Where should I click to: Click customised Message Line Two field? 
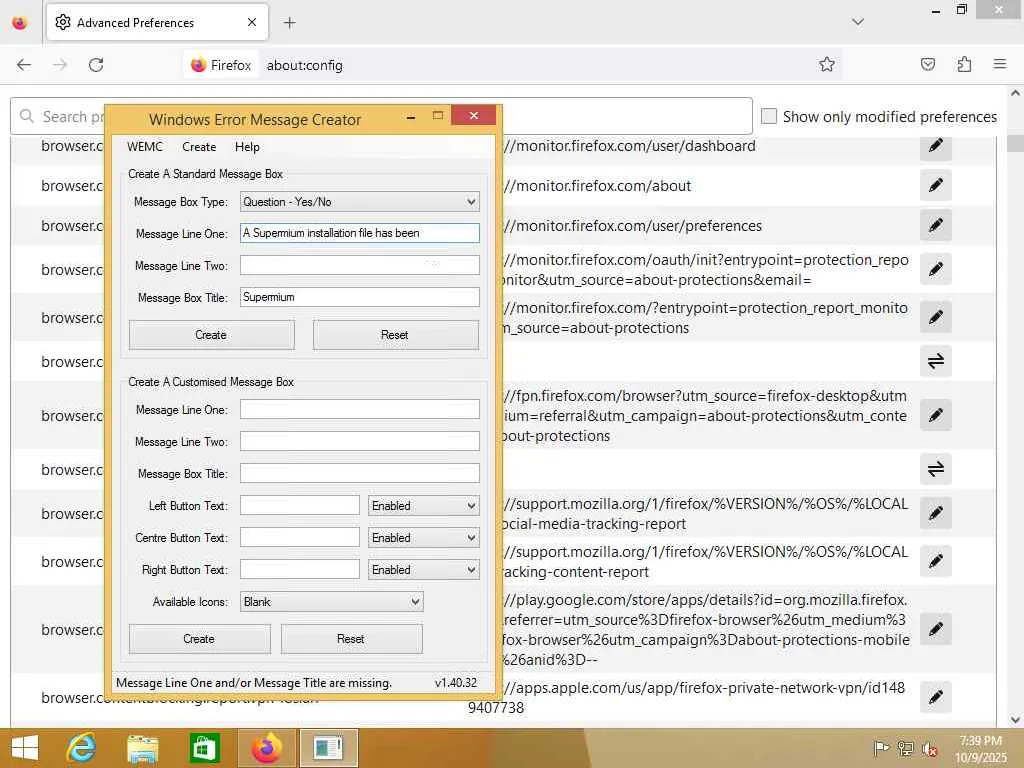(x=359, y=441)
